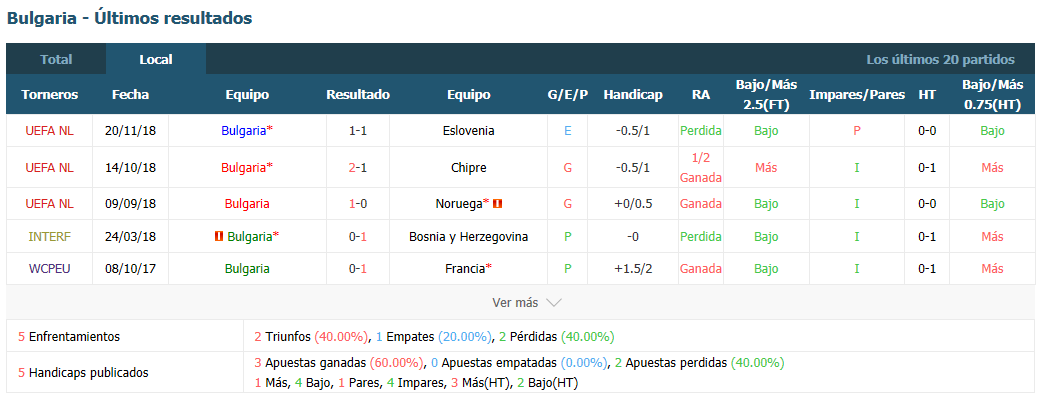Click the 2-1 result against Chipre
This screenshot has height=398, width=1038.
pos(358,168)
